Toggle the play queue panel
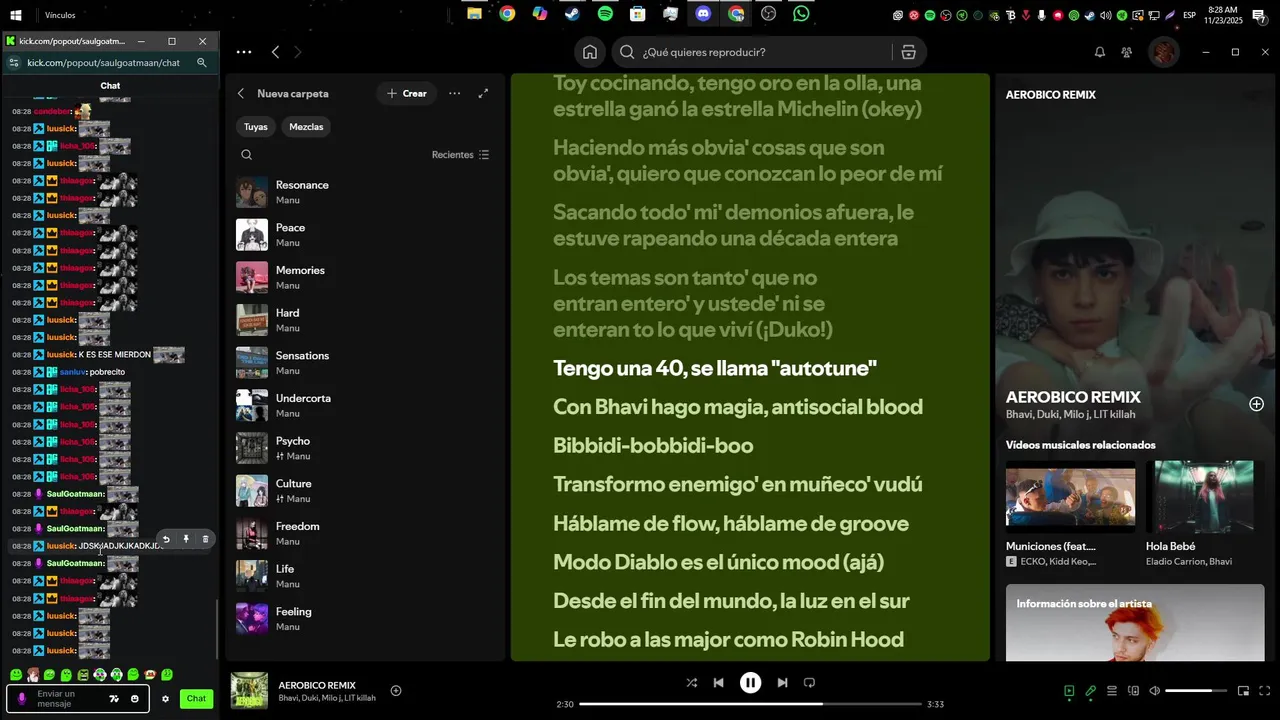Viewport: 1280px width, 720px height. (1112, 691)
